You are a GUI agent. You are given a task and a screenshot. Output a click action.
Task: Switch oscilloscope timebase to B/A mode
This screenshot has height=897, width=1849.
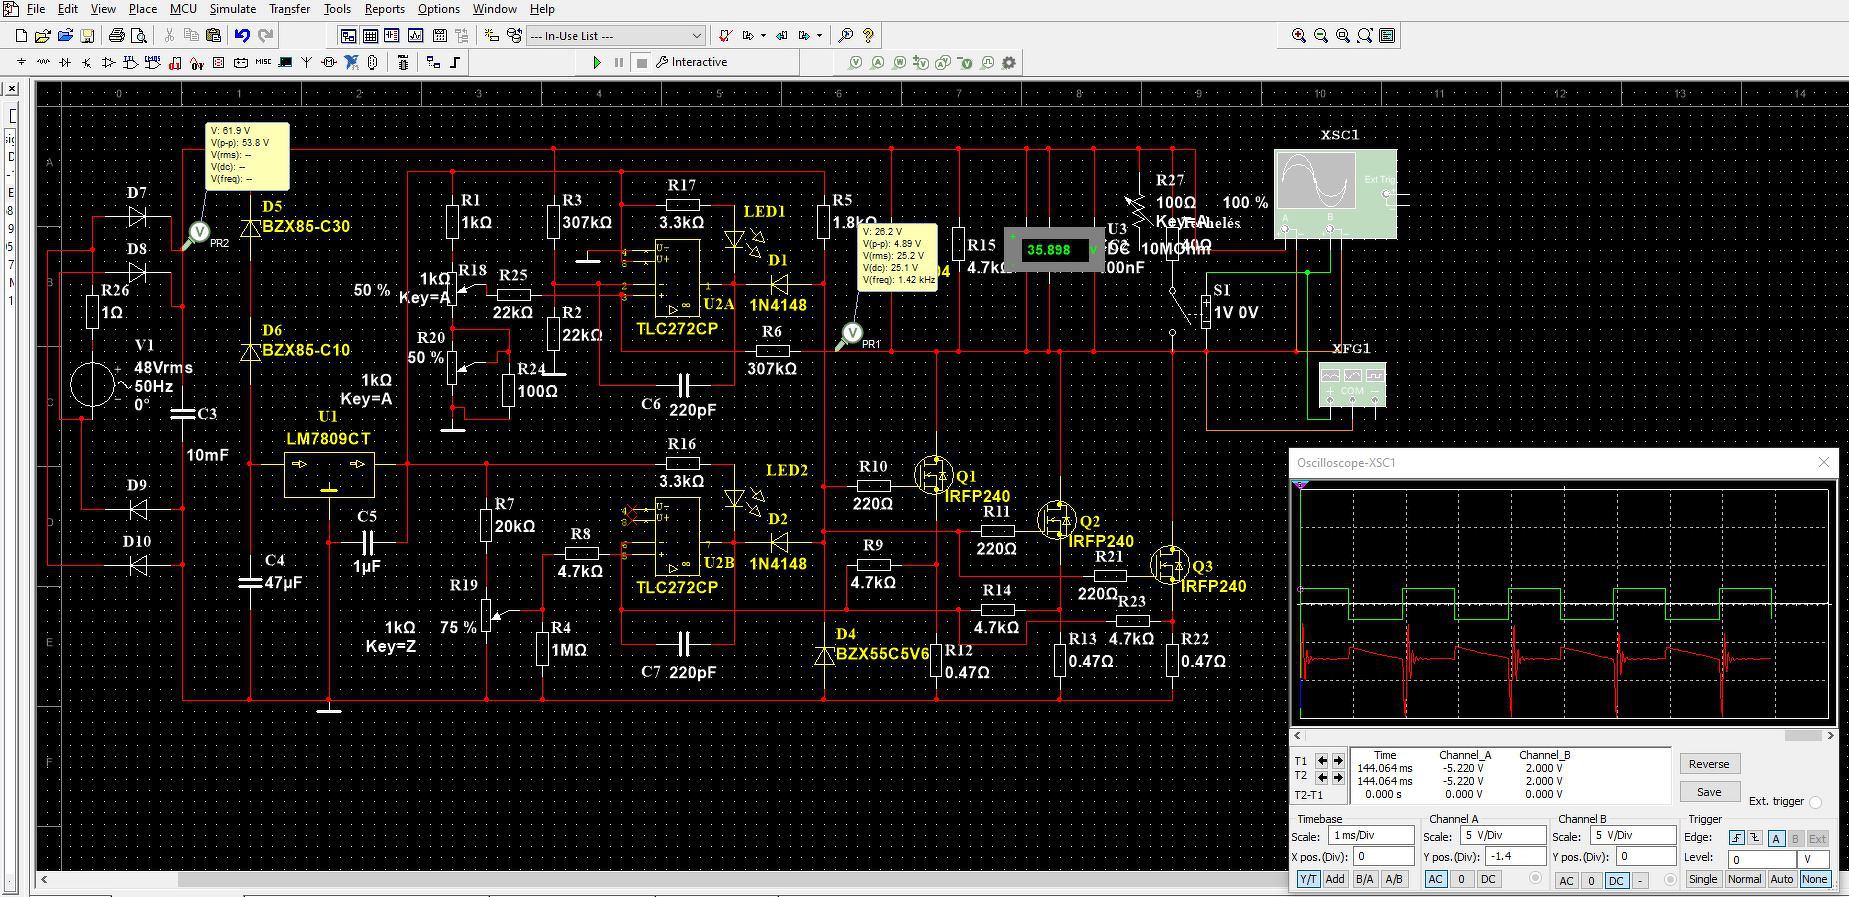tap(1363, 879)
